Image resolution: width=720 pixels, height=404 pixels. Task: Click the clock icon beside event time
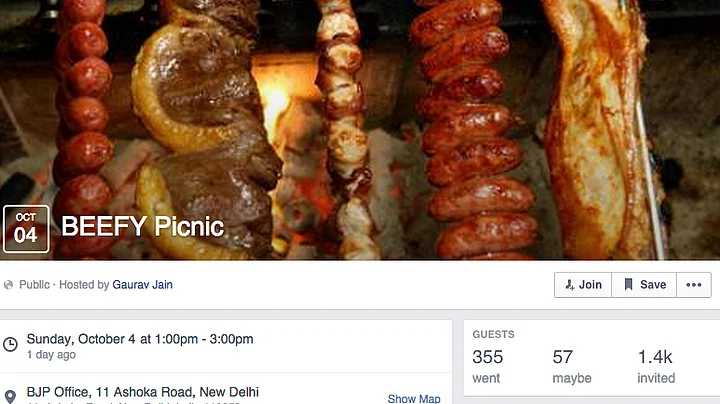point(10,344)
